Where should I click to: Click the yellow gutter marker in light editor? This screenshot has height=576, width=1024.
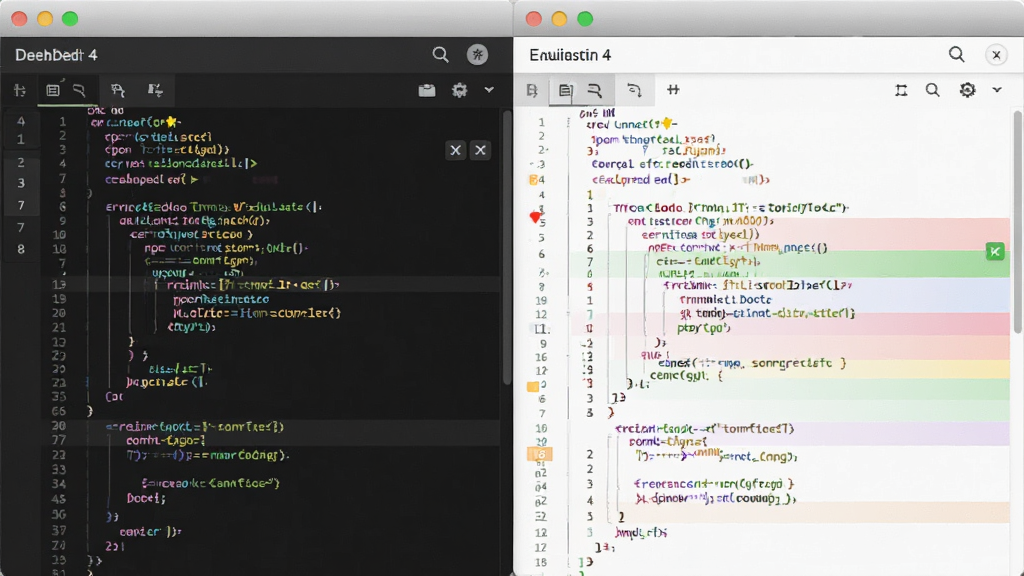[533, 387]
